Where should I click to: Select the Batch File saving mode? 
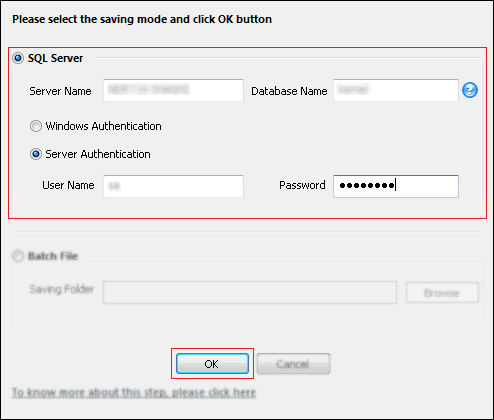tap(18, 256)
